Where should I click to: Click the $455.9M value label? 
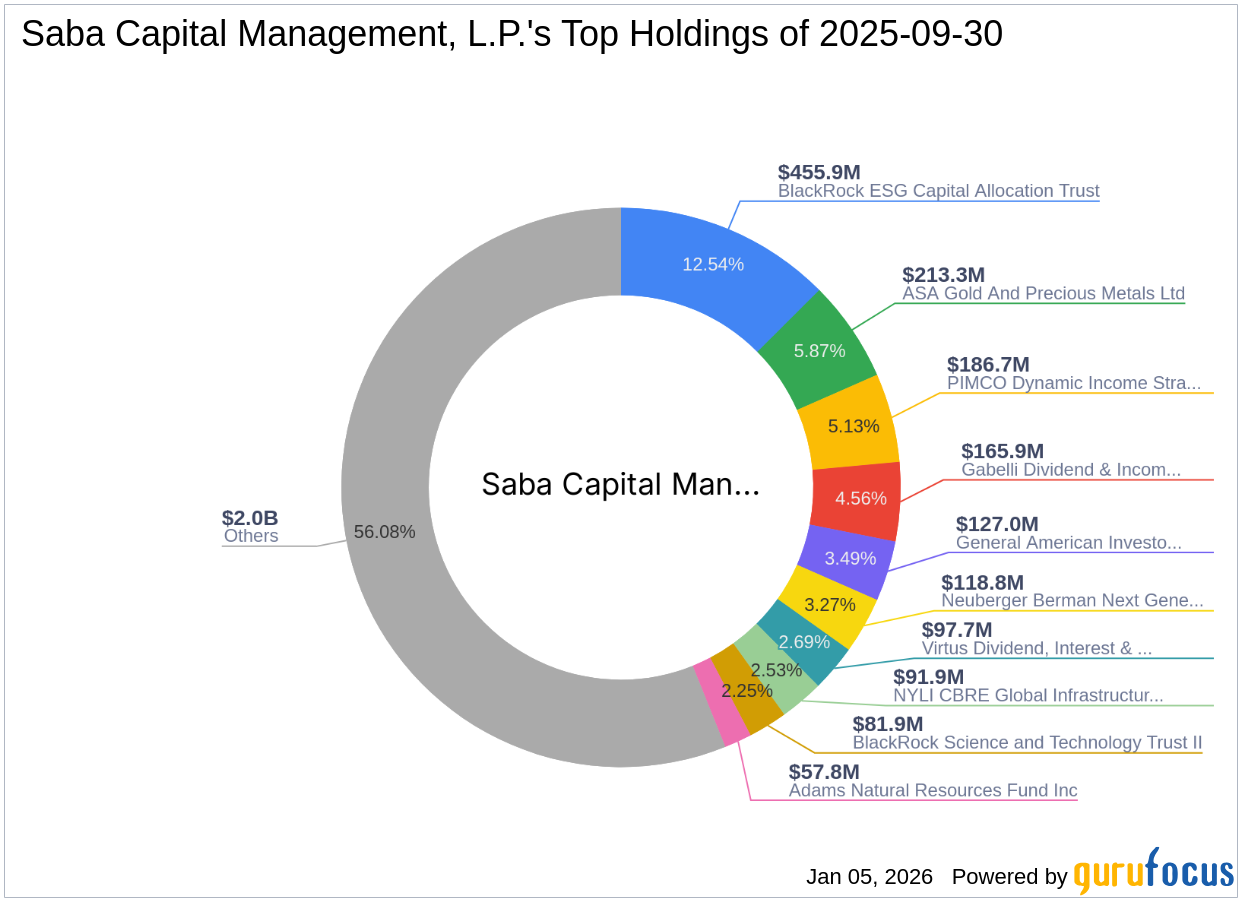click(x=818, y=172)
